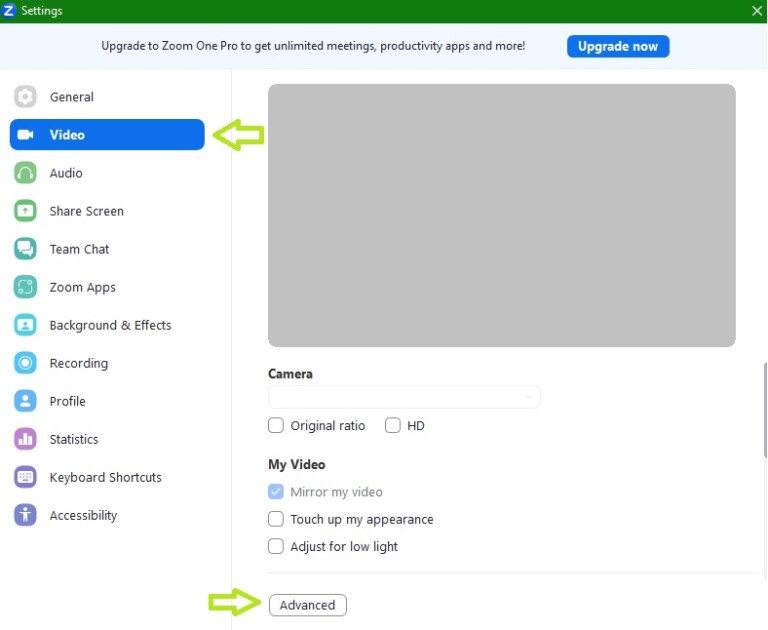Image resolution: width=768 pixels, height=630 pixels.
Task: Click the Zoom Apps icon
Action: point(25,287)
